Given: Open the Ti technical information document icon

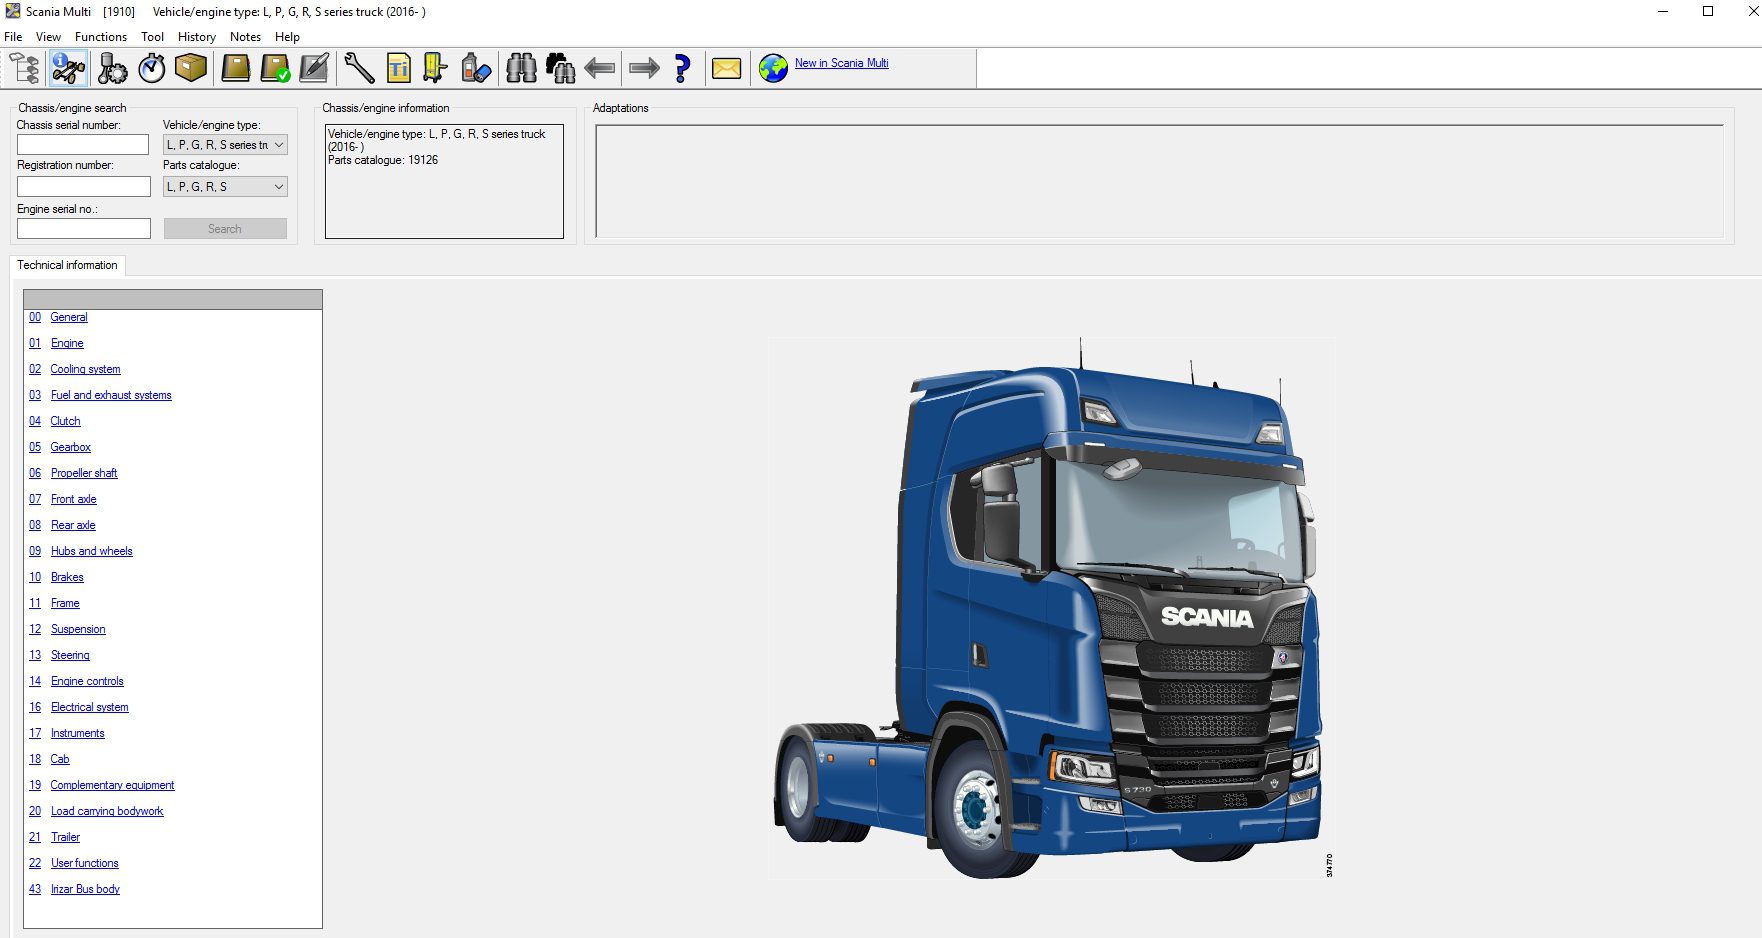Looking at the screenshot, I should 397,67.
